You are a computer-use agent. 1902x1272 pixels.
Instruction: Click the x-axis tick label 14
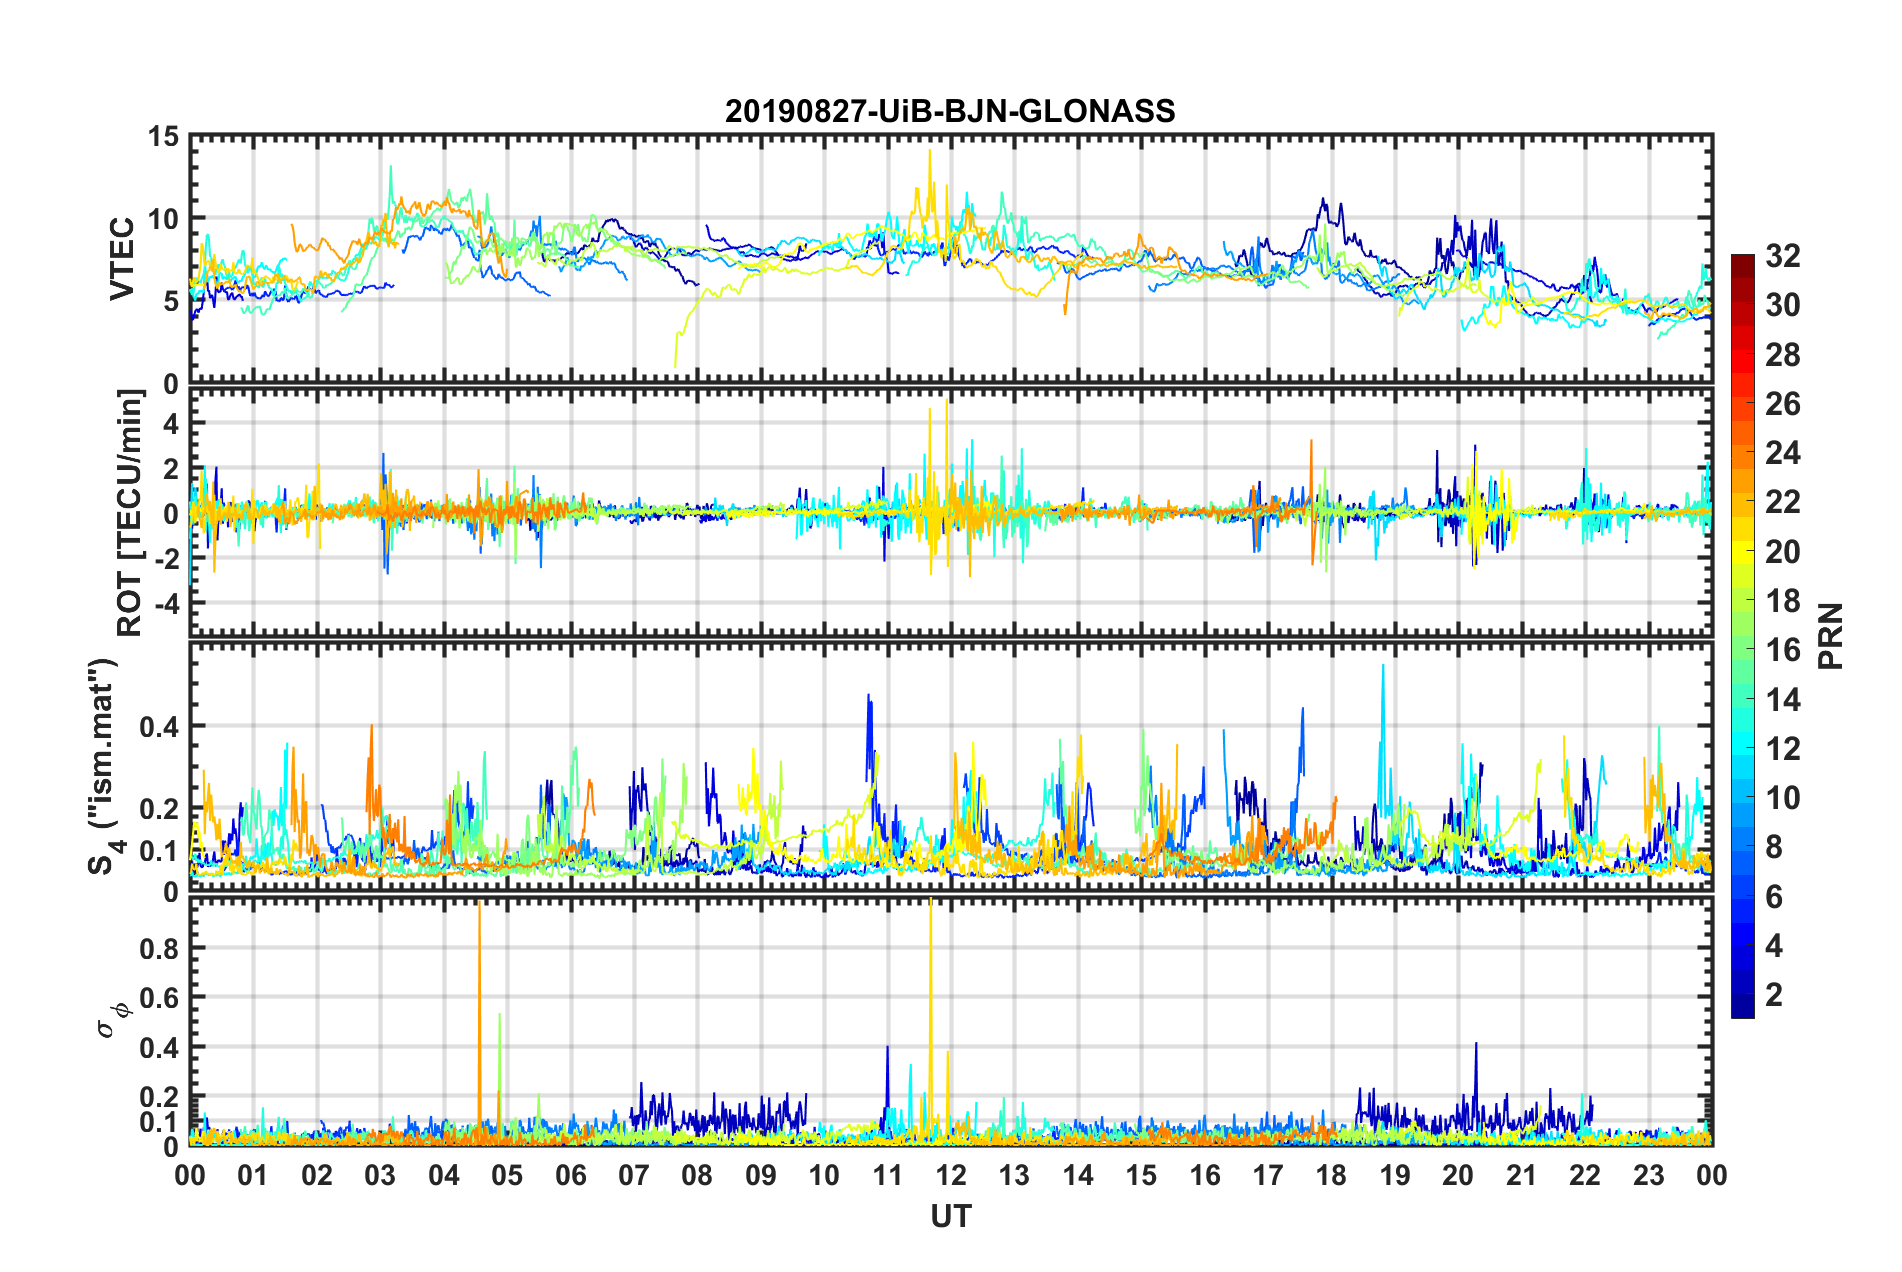click(x=1078, y=1175)
